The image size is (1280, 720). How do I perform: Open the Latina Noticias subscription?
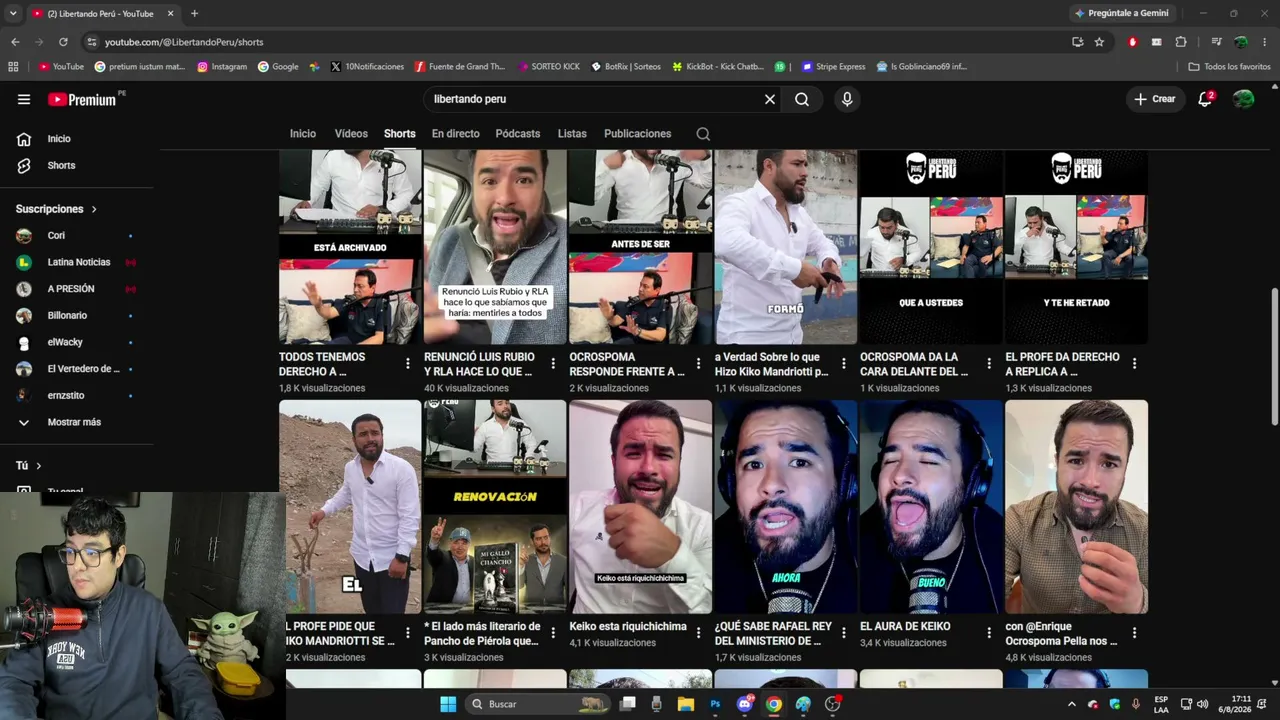click(77, 262)
